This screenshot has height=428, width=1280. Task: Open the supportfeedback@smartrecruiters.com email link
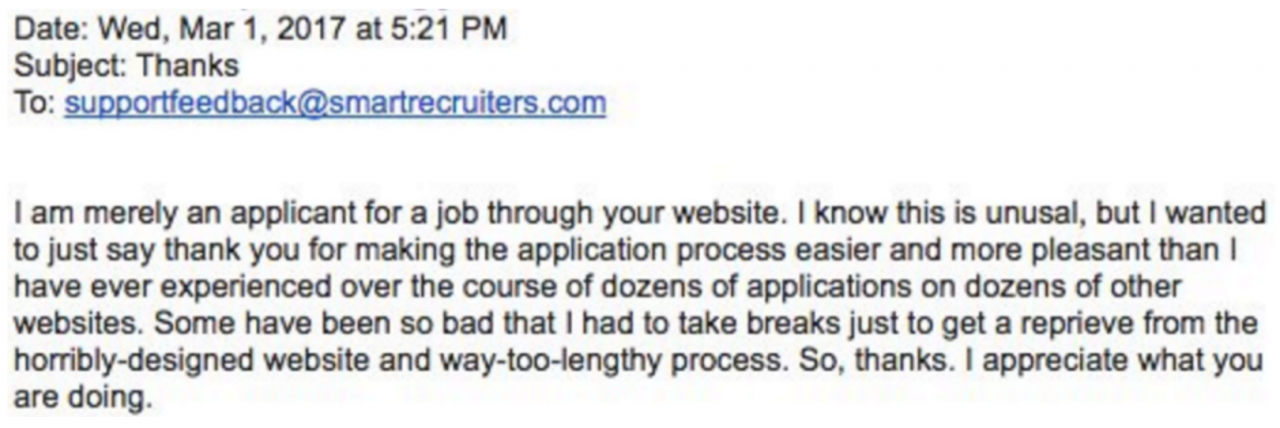(x=335, y=103)
